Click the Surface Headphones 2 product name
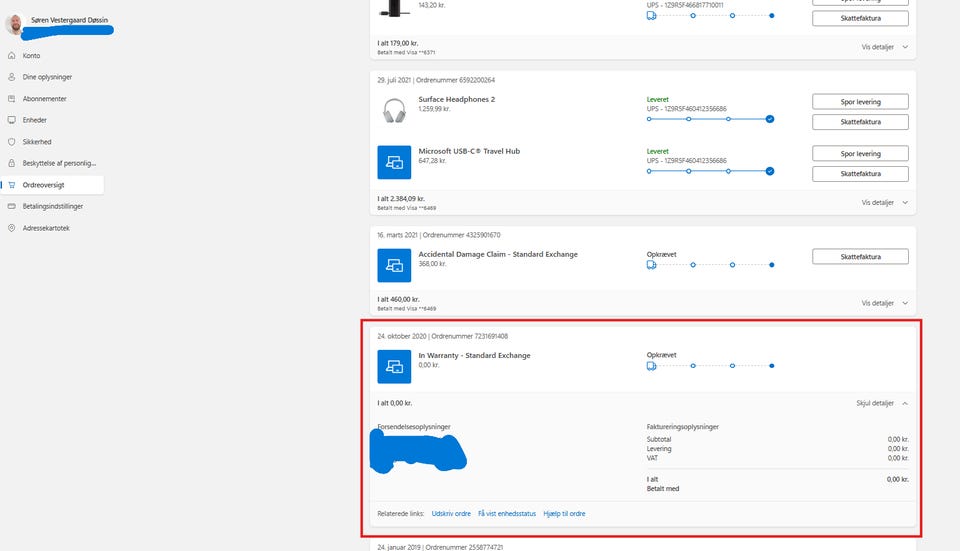This screenshot has height=551, width=960. pos(457,99)
